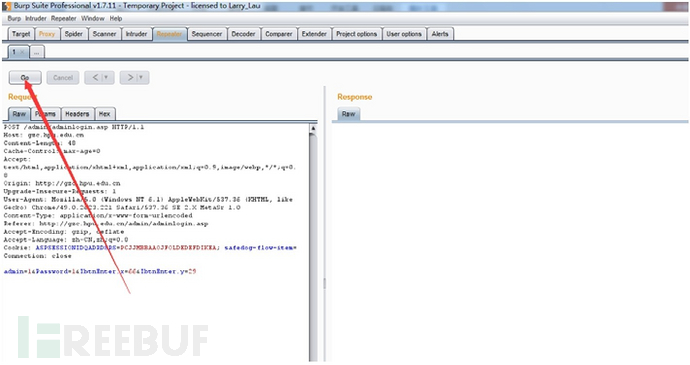Open history dropdown beside forward arrow
The height and width of the screenshot is (365, 690).
pyautogui.click(x=141, y=77)
